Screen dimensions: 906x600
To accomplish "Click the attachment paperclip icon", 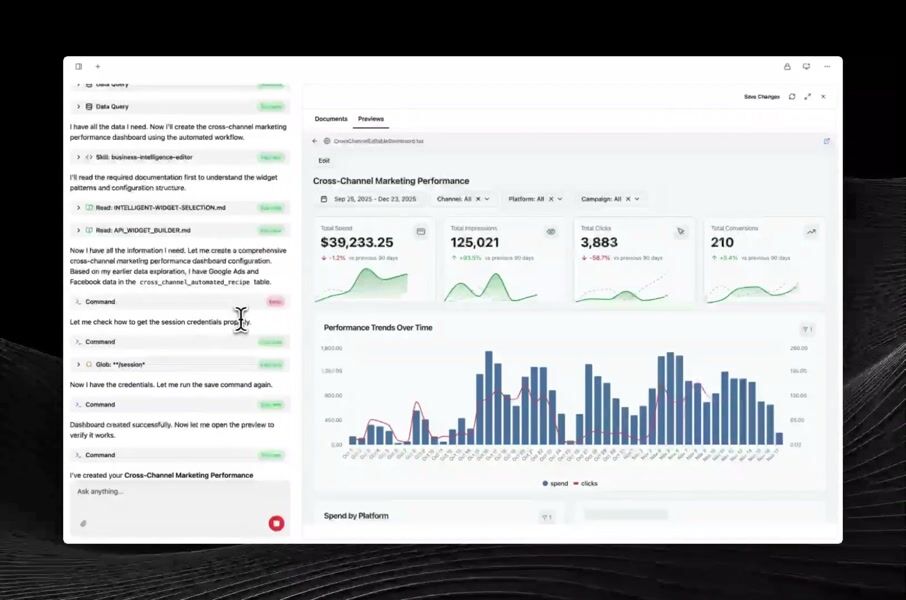I will pyautogui.click(x=83, y=523).
